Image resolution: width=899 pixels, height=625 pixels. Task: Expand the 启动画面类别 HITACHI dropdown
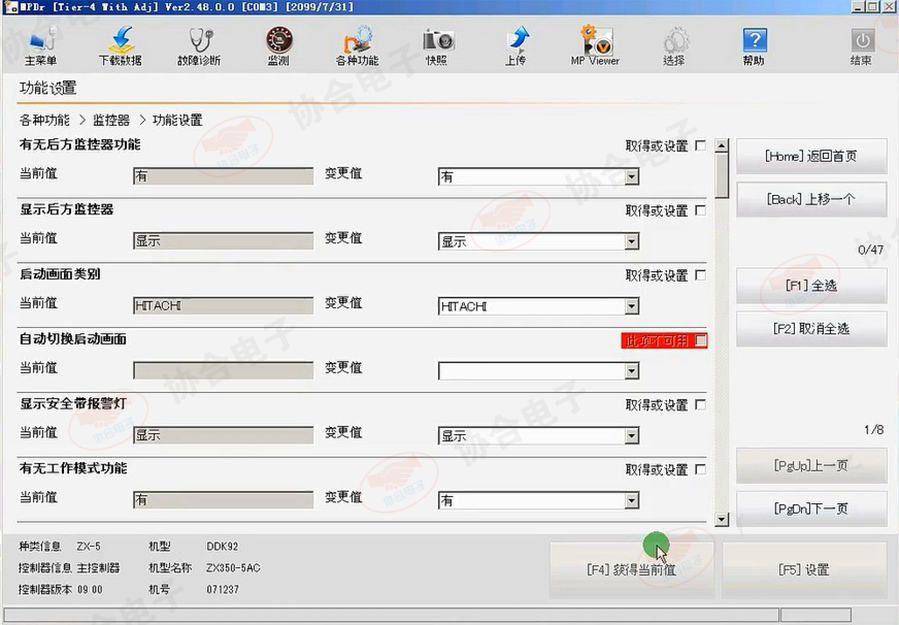631,307
